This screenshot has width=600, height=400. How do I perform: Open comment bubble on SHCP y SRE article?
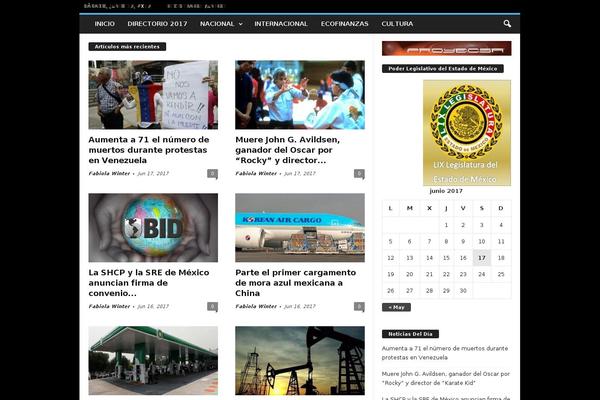pos(212,307)
